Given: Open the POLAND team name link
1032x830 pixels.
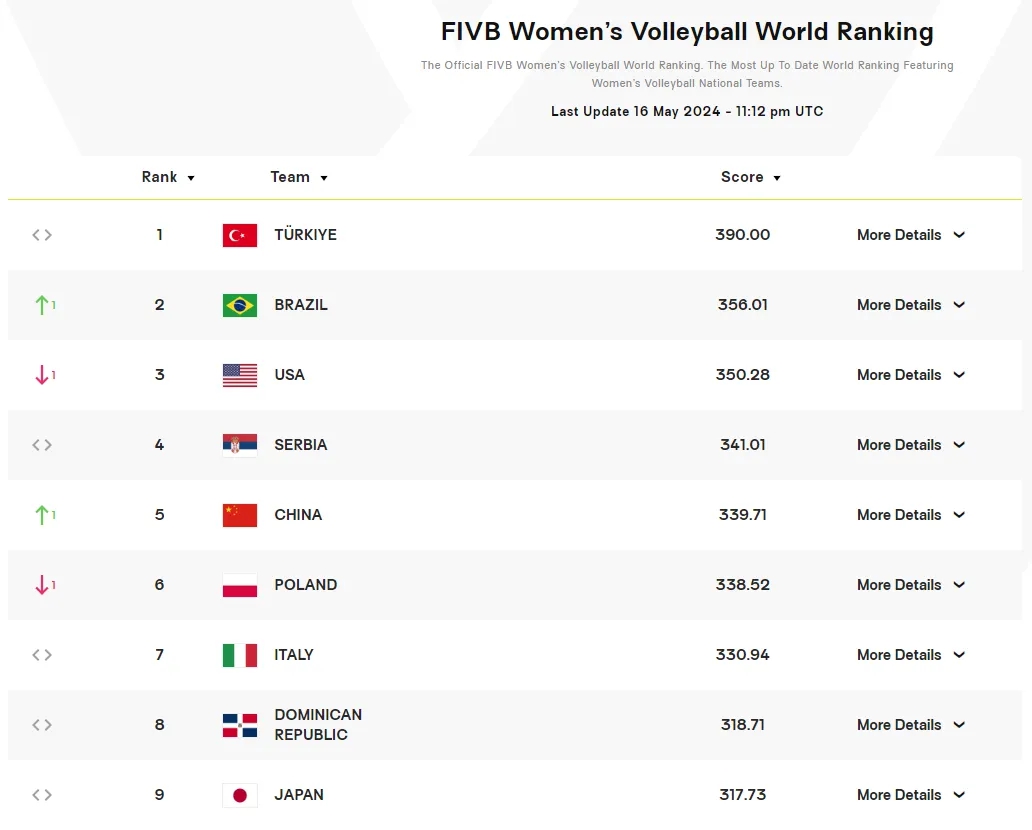Looking at the screenshot, I should 305,585.
